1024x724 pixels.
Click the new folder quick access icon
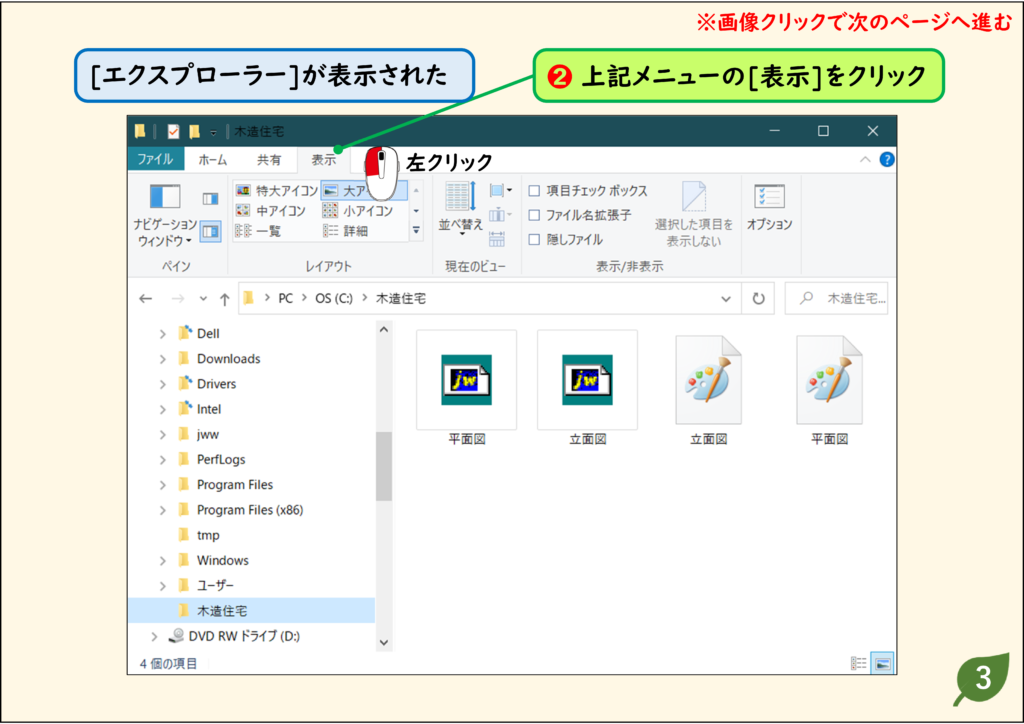pos(195,131)
